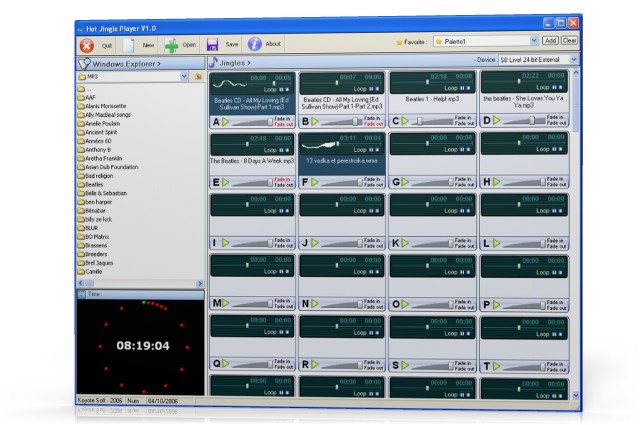Toggle Fade out on jingle B
This screenshot has height=425, width=640.
pyautogui.click(x=373, y=124)
